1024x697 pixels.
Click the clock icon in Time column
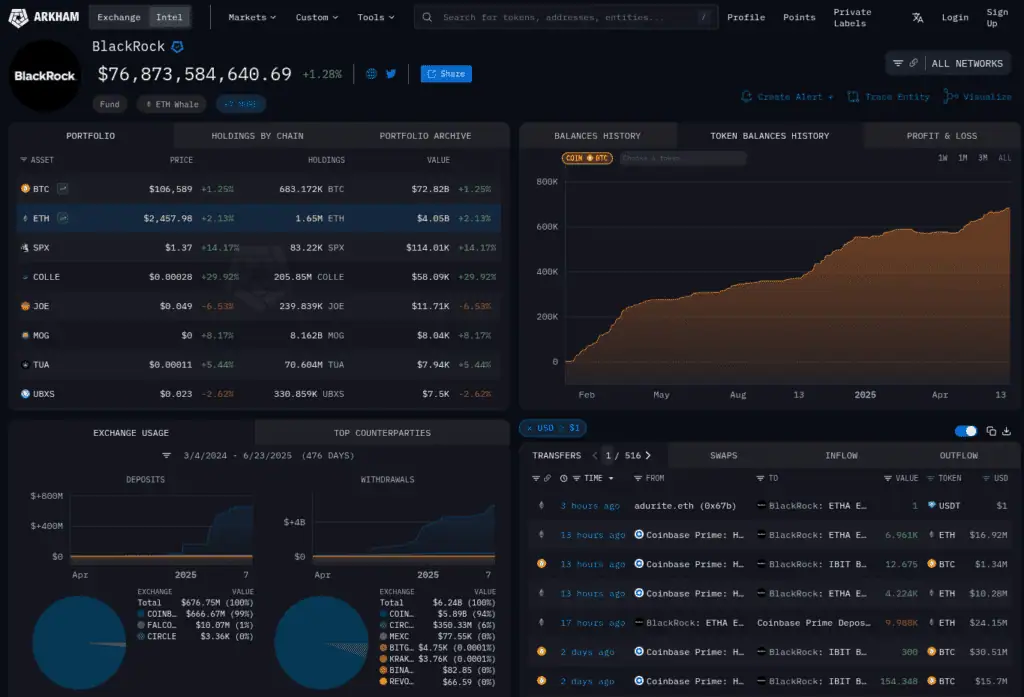(x=564, y=478)
